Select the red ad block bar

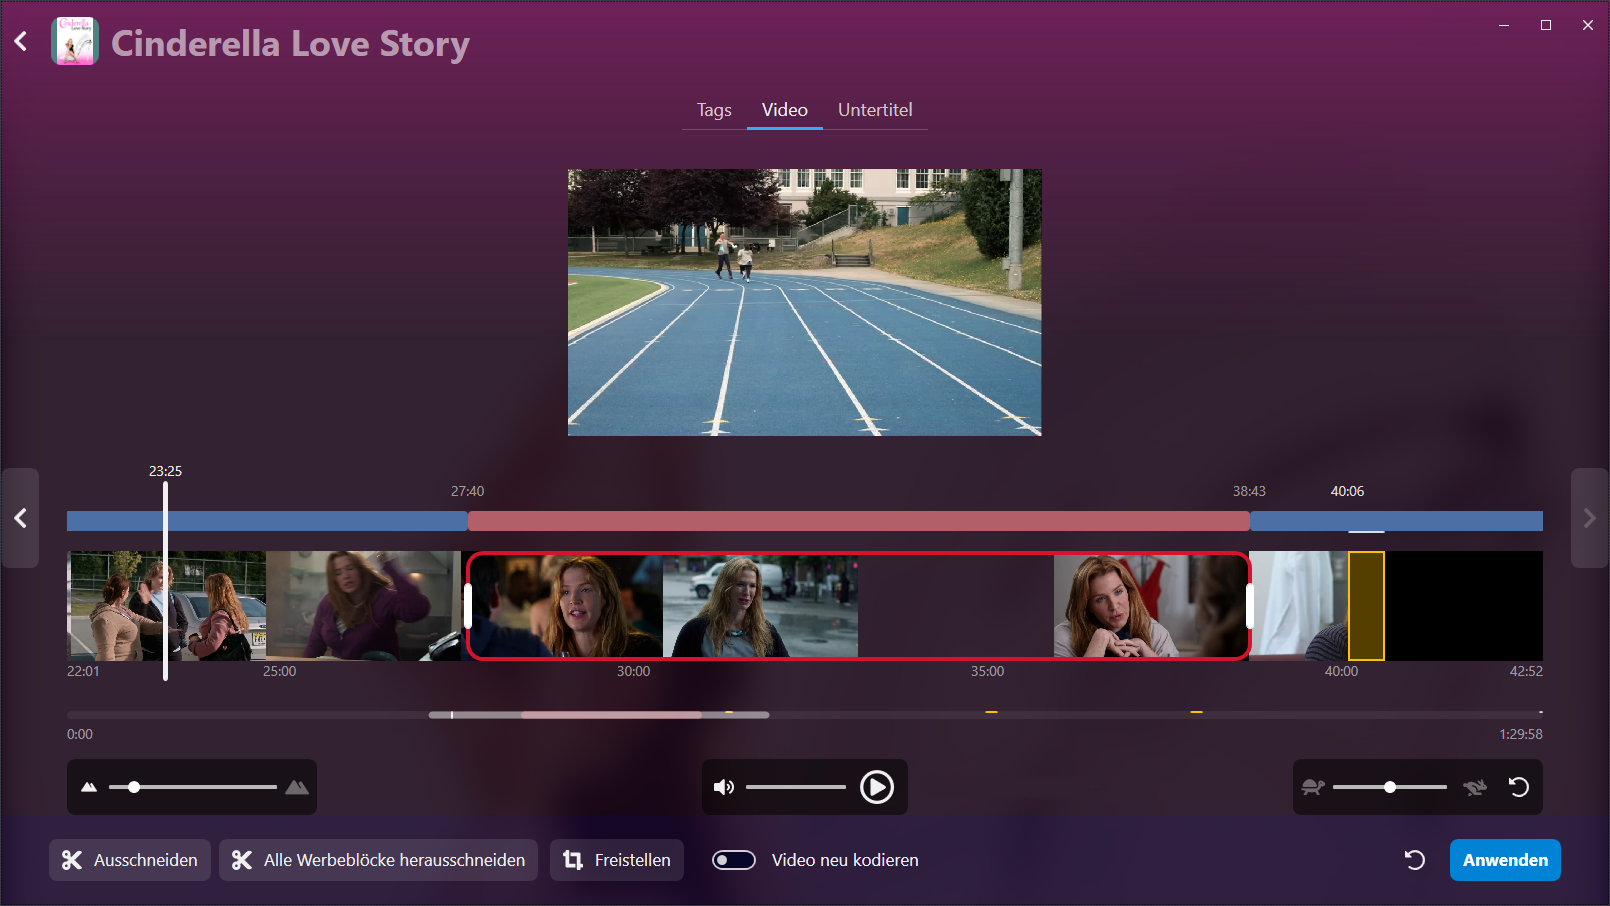(x=859, y=521)
